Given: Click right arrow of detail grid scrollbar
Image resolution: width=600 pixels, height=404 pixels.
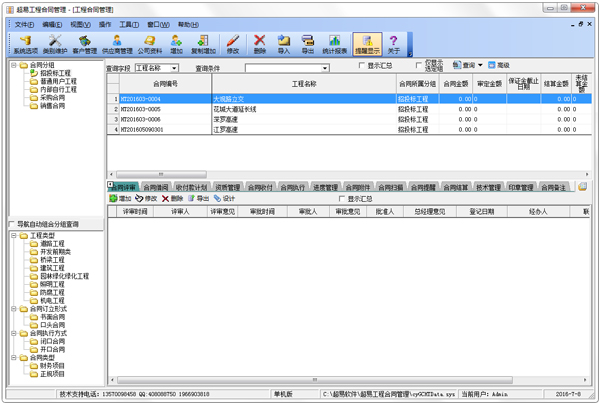Looking at the screenshot, I should tap(585, 380).
